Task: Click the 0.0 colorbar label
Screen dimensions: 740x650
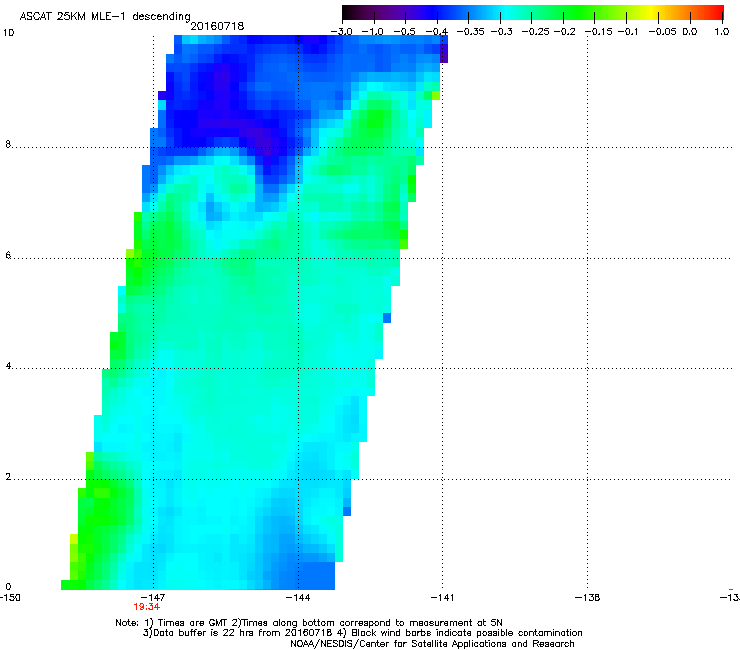Action: [x=690, y=32]
